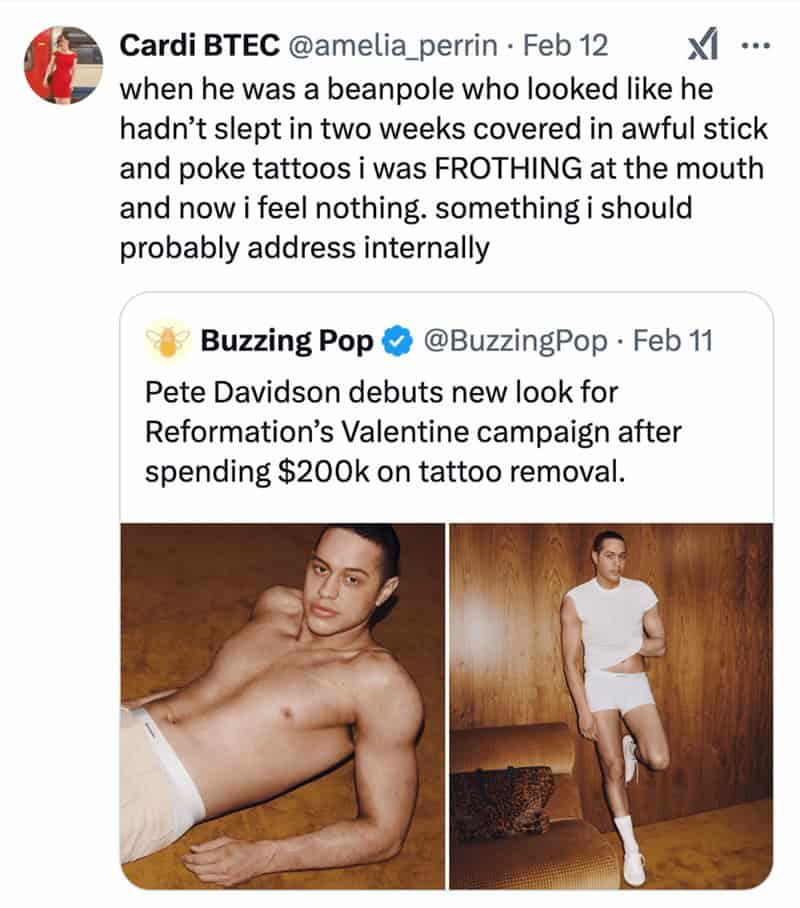Click the @BuzzingPop handle

[x=516, y=341]
